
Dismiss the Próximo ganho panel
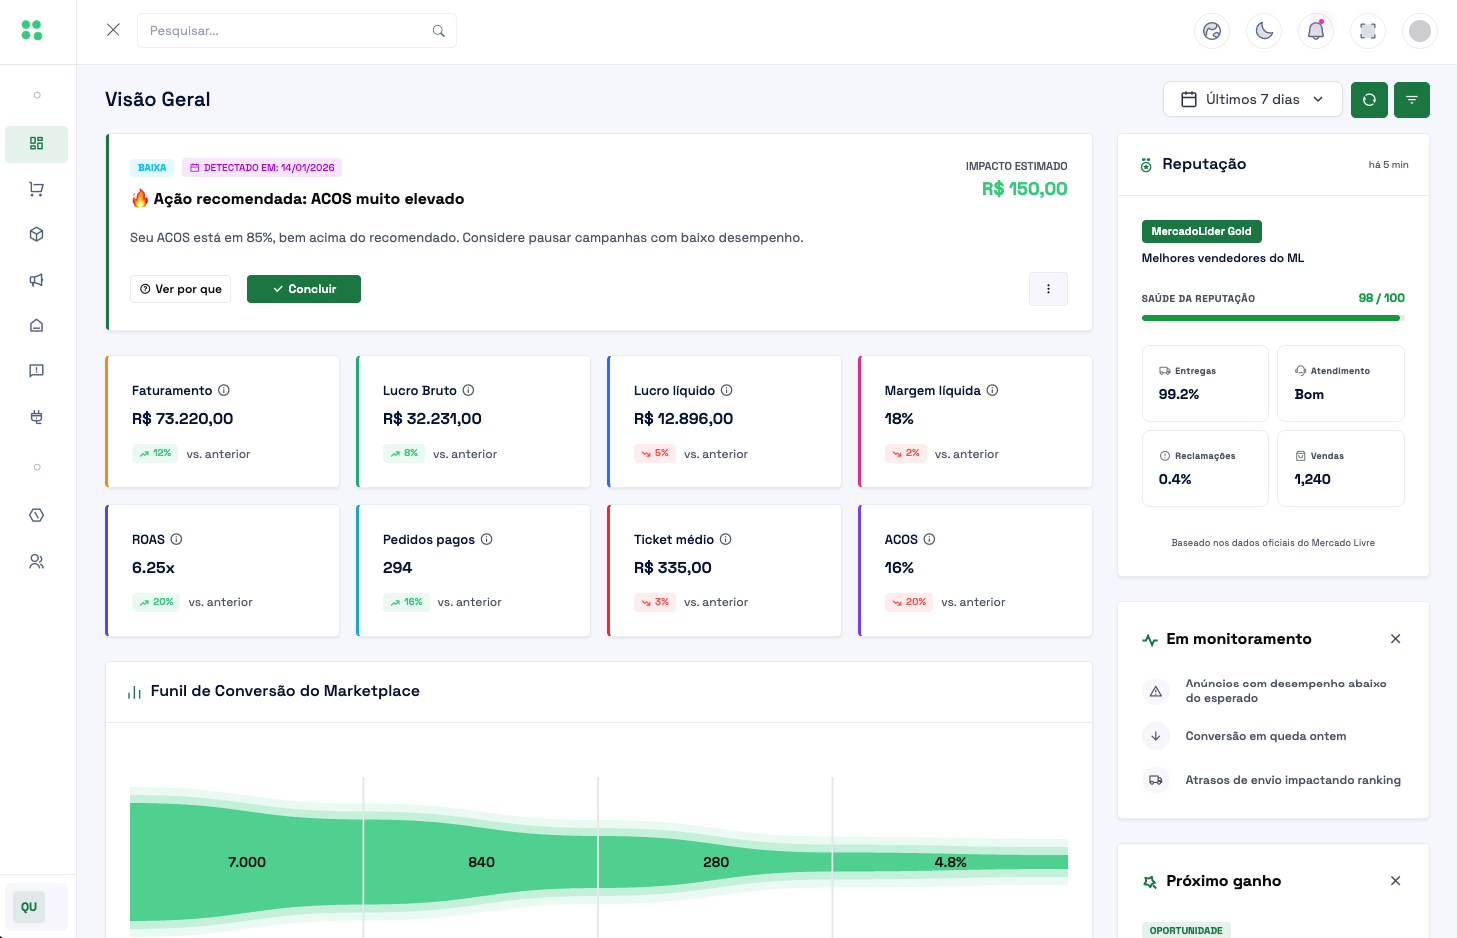coord(1395,881)
